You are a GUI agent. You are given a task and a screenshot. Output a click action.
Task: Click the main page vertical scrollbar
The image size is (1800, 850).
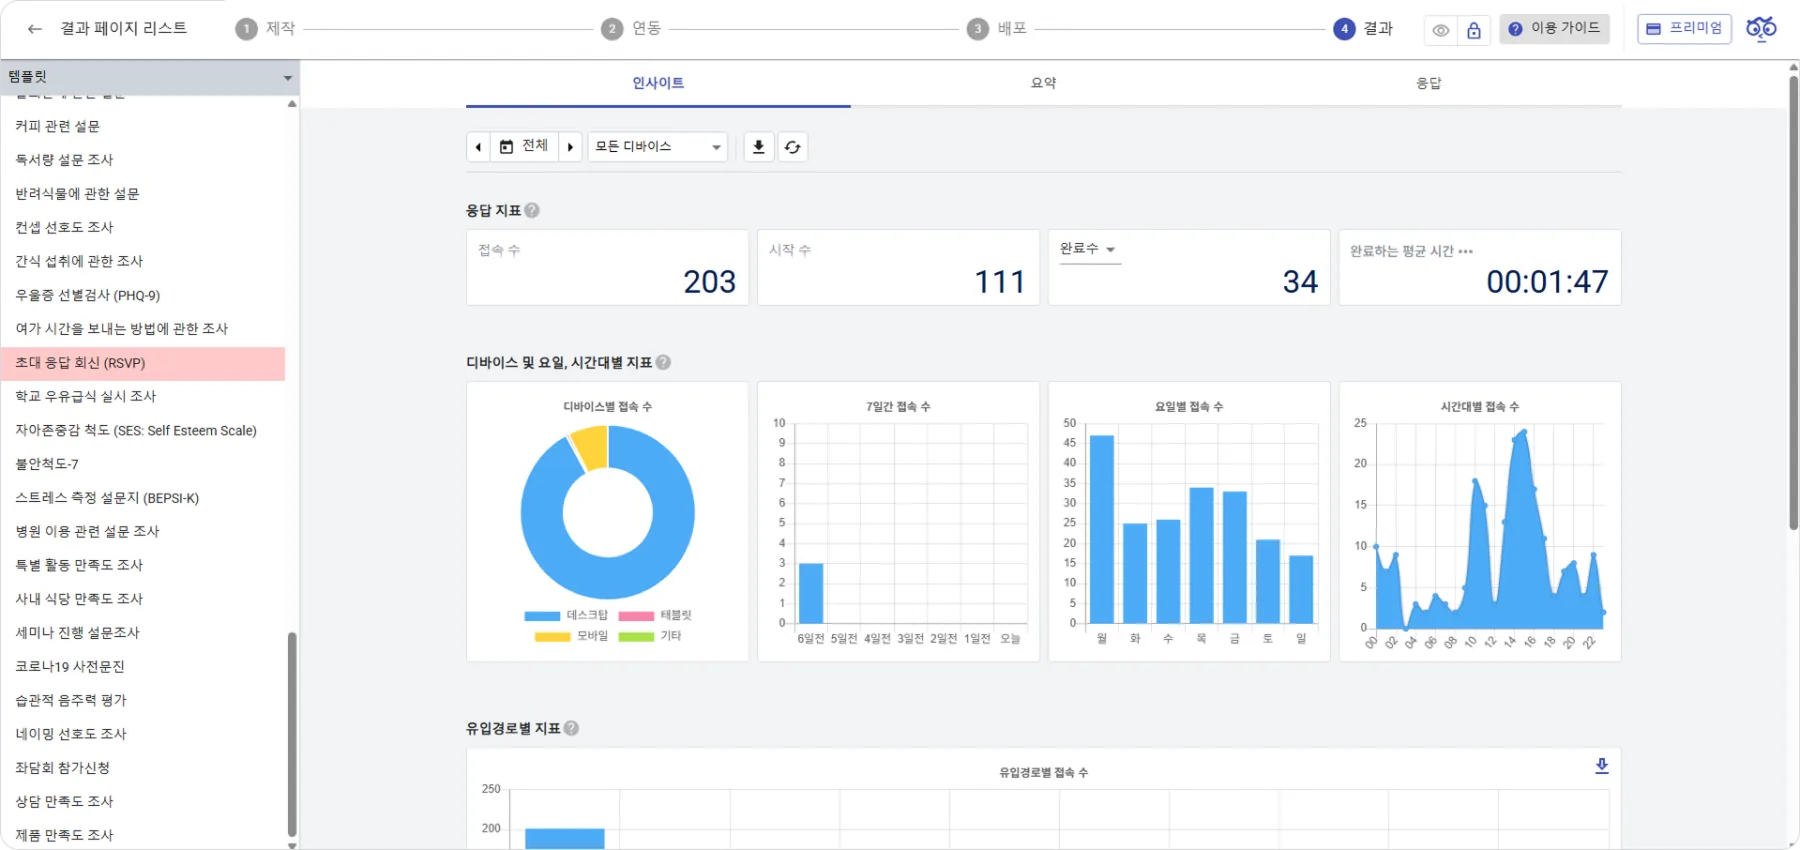(x=1793, y=302)
